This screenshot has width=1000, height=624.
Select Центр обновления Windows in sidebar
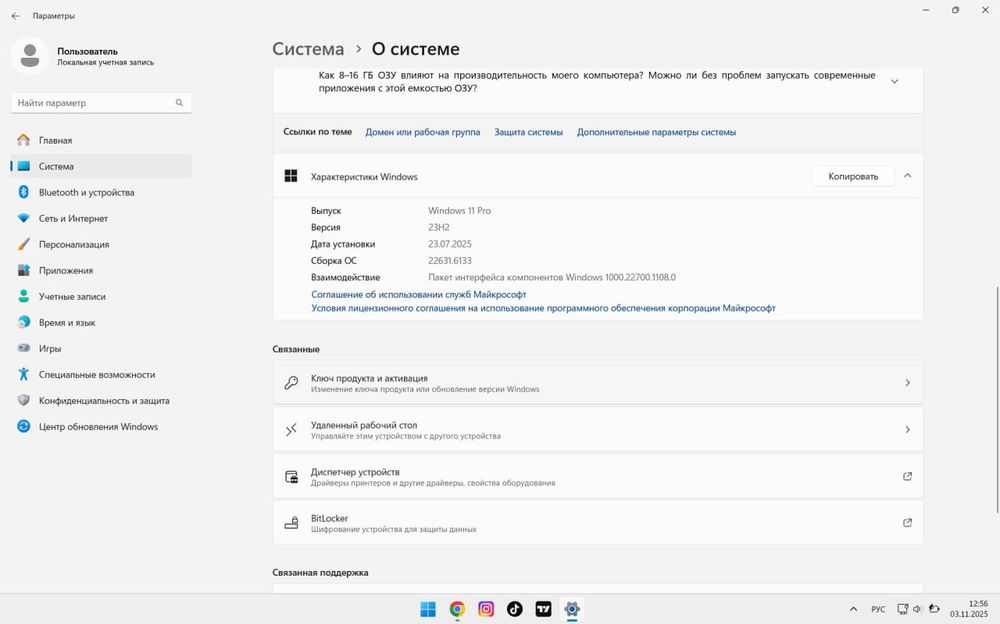click(101, 426)
